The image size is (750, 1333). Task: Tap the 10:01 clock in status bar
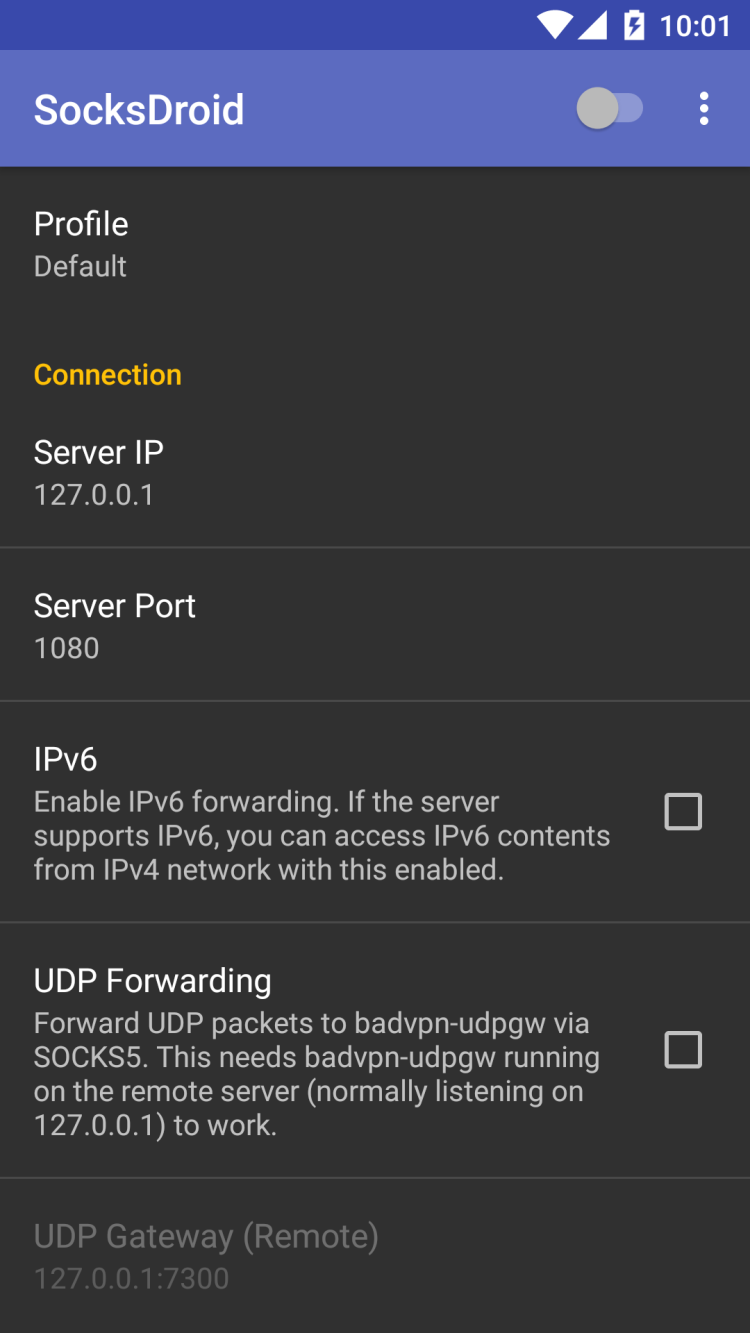click(x=695, y=25)
